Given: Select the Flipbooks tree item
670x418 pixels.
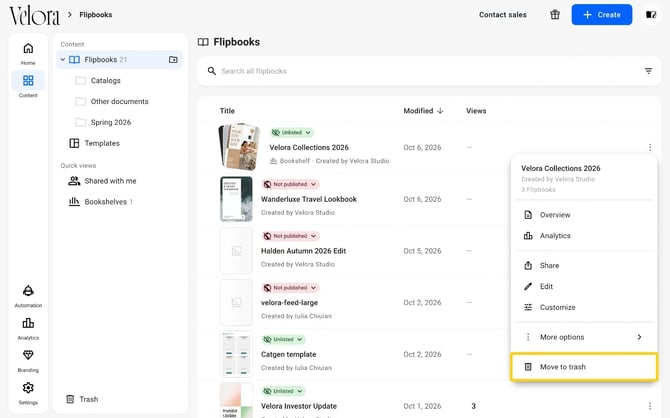Looking at the screenshot, I should (120, 59).
